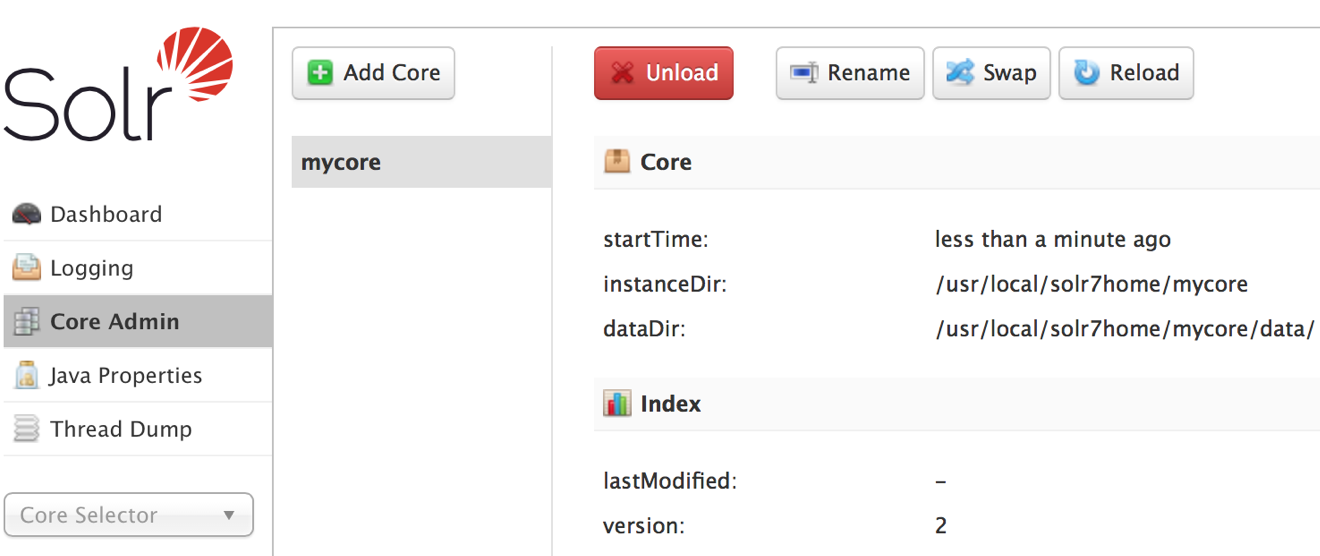The height and width of the screenshot is (556, 1320).
Task: Click the /usr/local/solr7home/mycore/data/ value
Action: pyautogui.click(x=1125, y=329)
